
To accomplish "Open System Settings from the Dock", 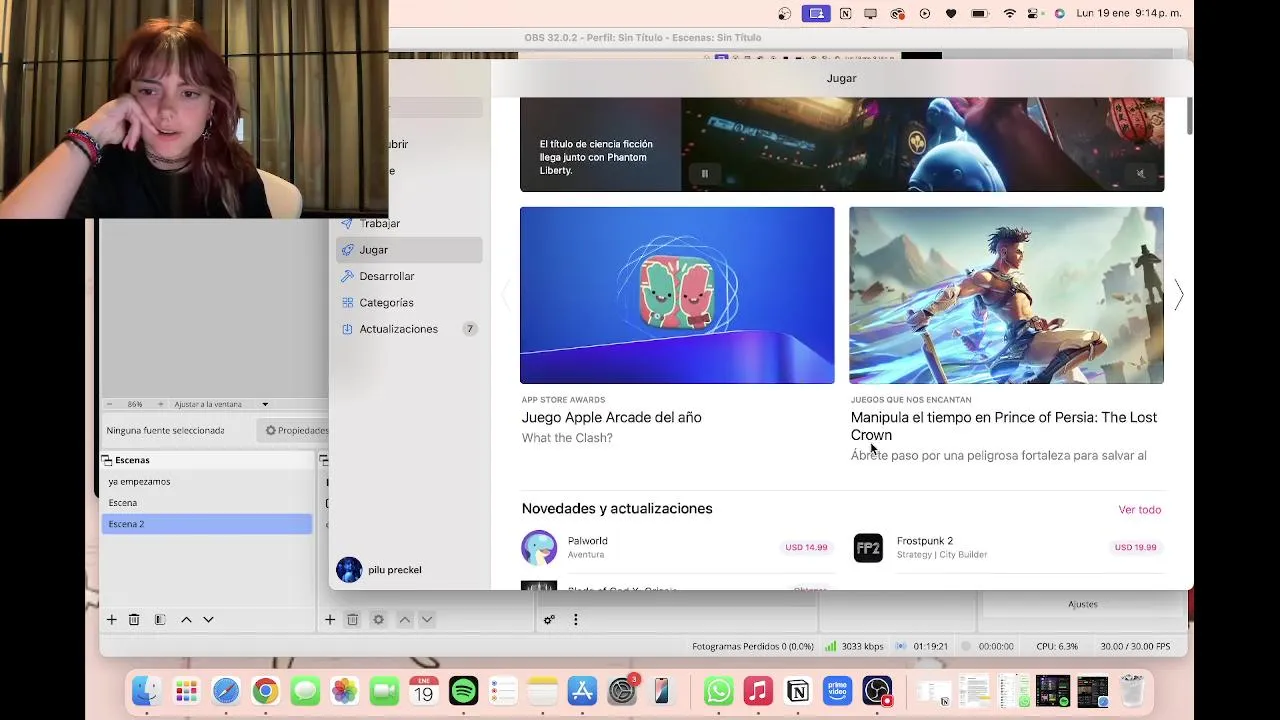I will (x=622, y=691).
